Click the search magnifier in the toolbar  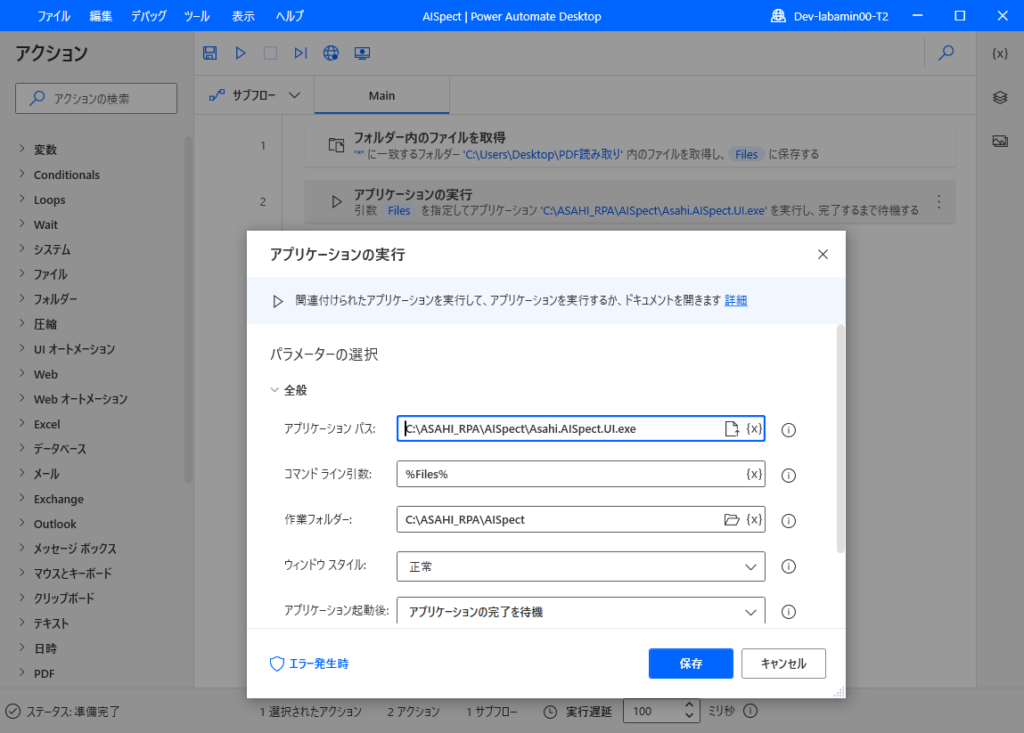point(946,53)
